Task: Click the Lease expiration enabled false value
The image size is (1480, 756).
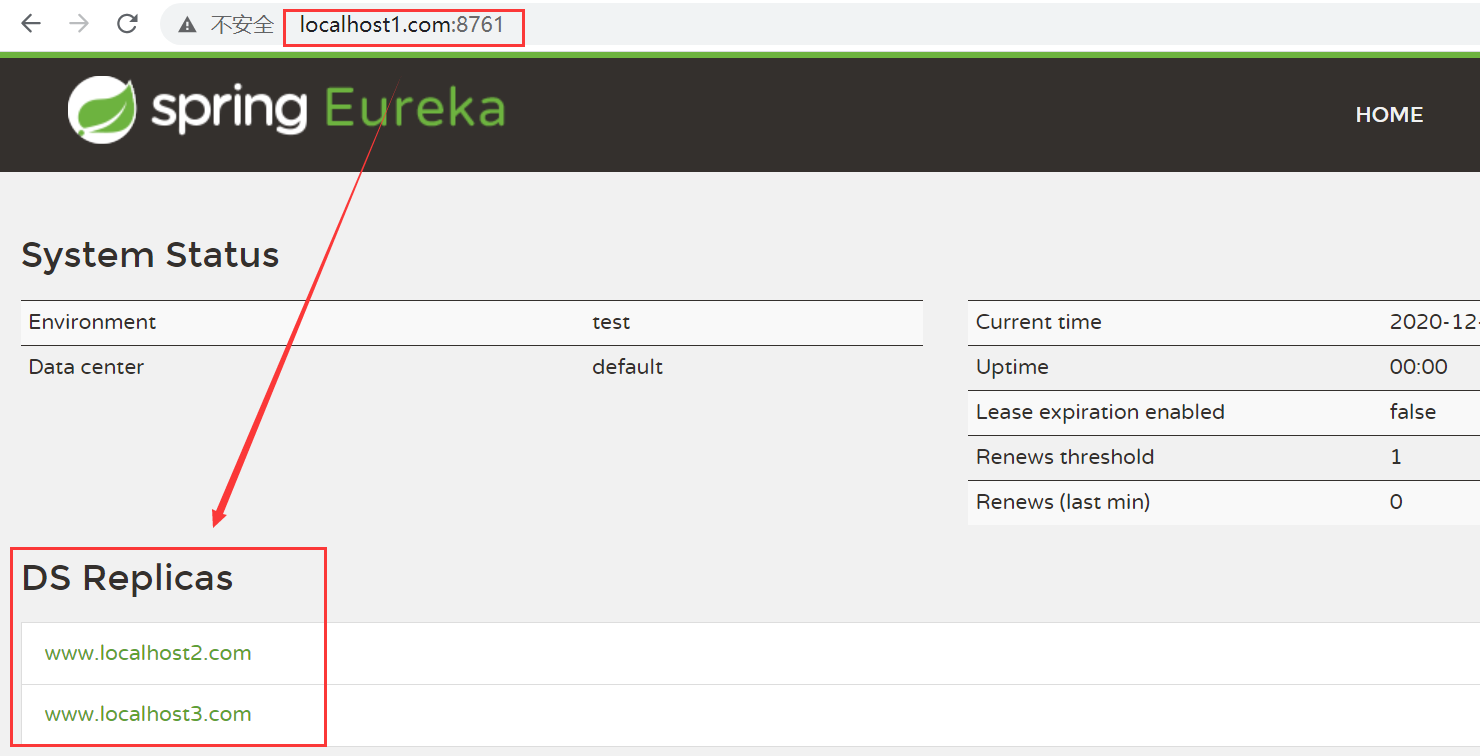Action: pyautogui.click(x=1412, y=412)
